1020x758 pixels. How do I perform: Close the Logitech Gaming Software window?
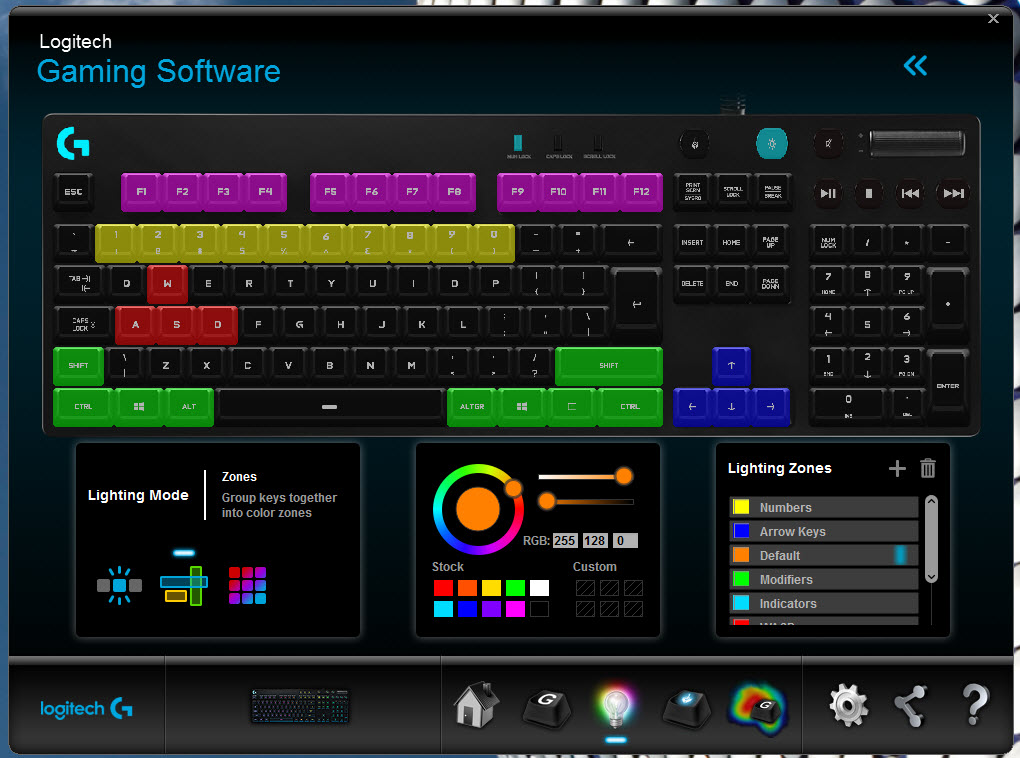[x=993, y=18]
